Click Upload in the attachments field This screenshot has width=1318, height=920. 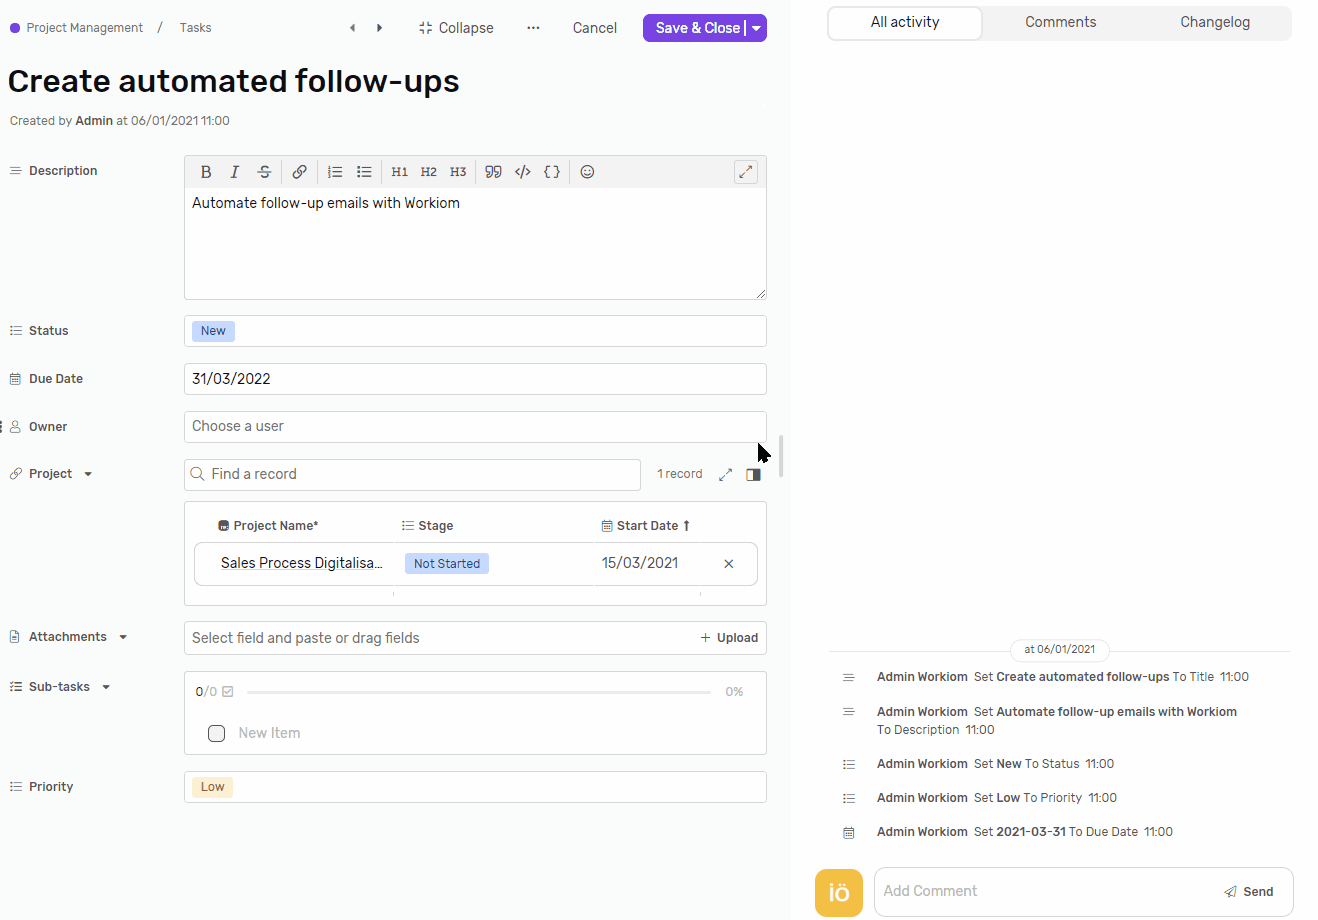click(x=729, y=638)
